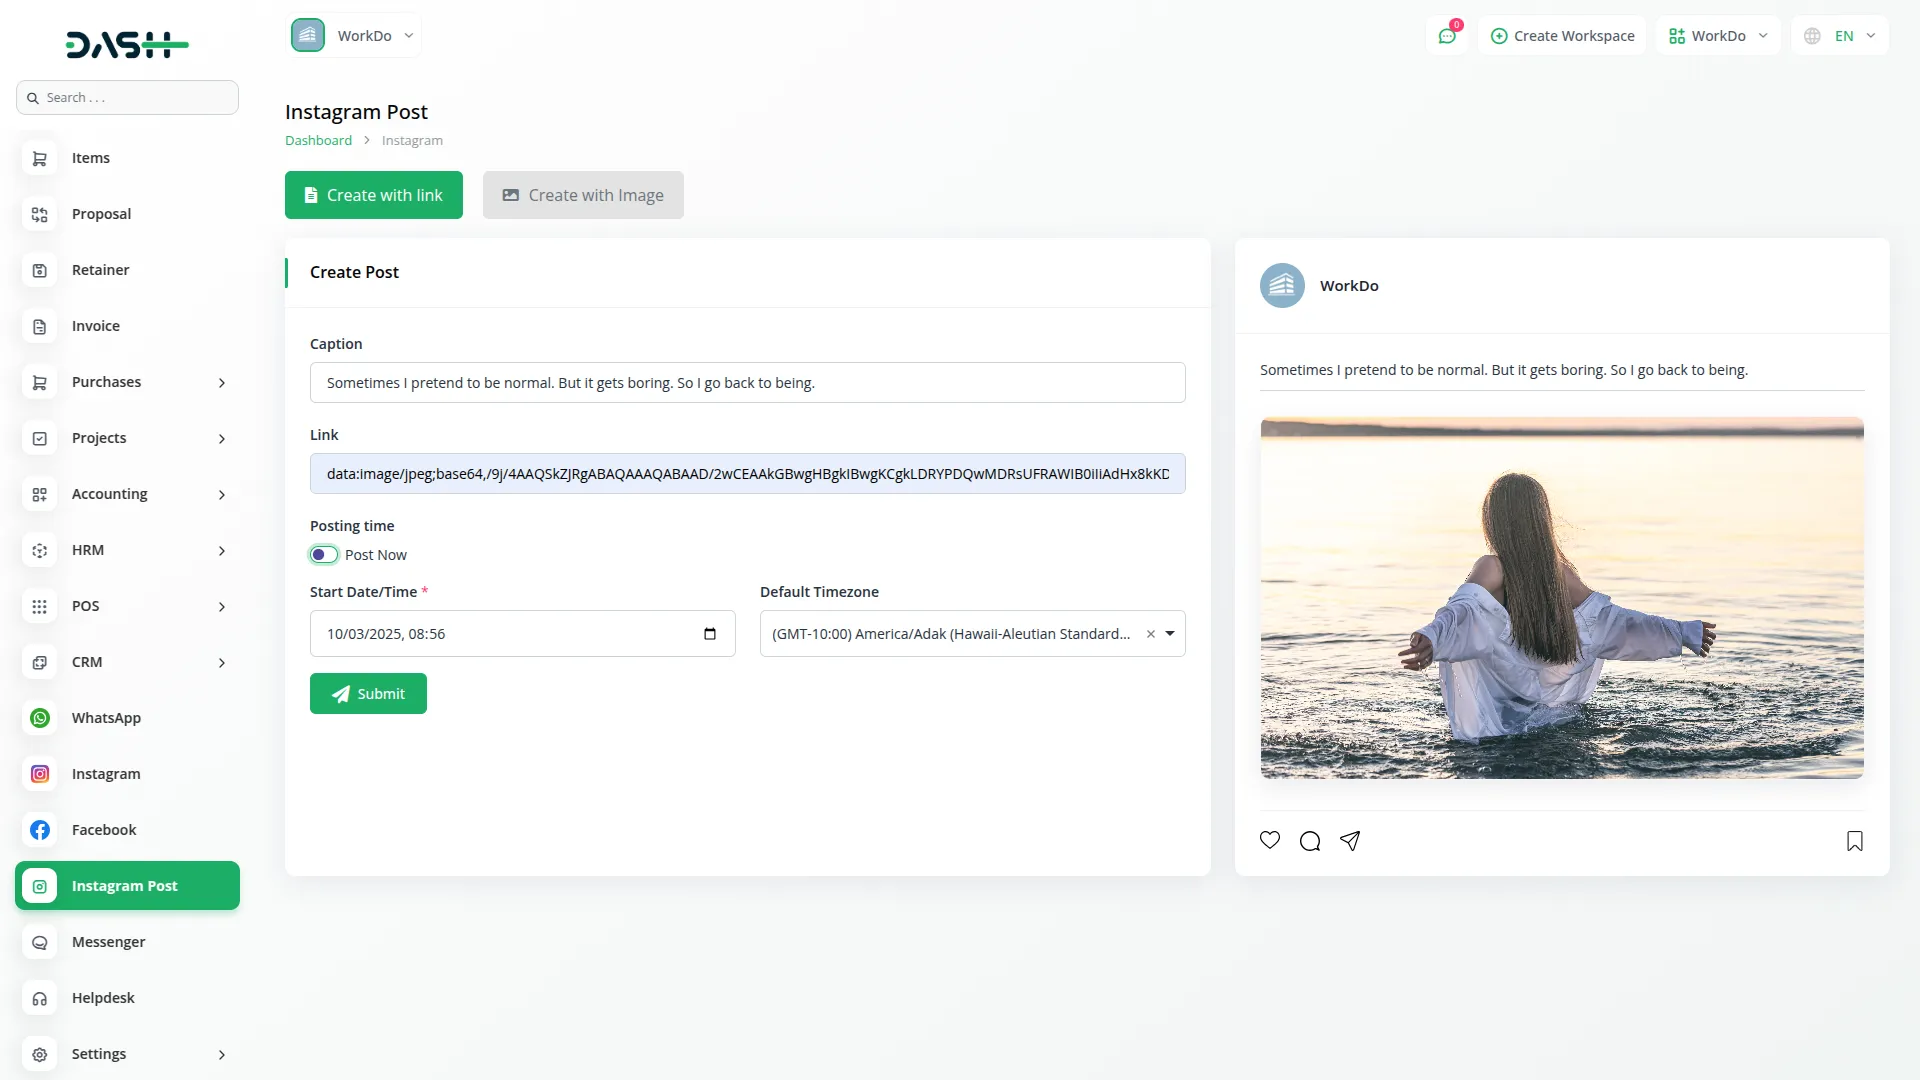1920x1080 pixels.
Task: Go to Dashboard breadcrumb link
Action: coord(318,141)
